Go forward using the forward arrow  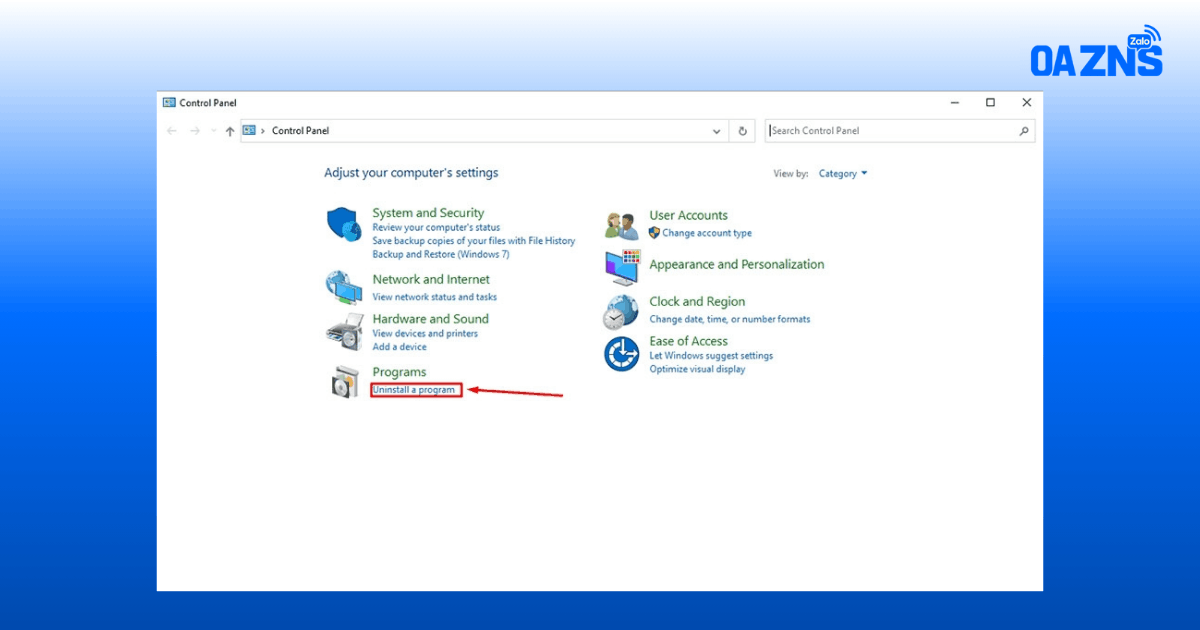[195, 131]
